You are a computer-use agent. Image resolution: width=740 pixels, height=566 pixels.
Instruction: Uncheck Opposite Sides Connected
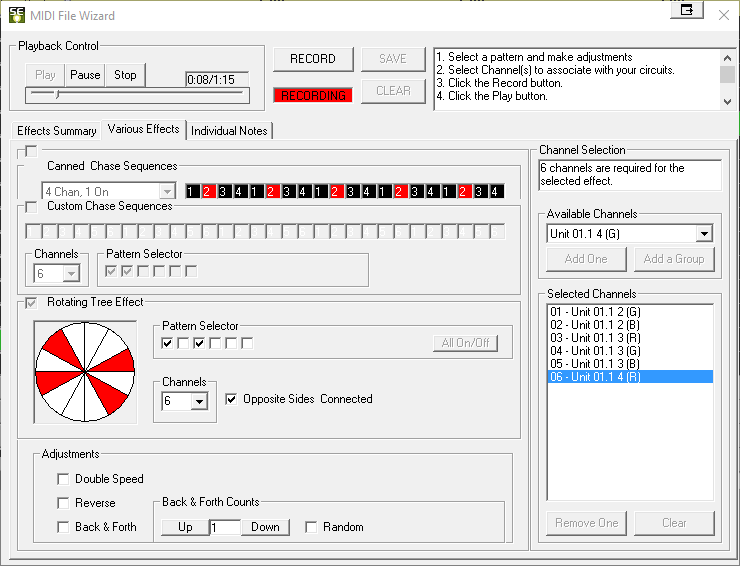pyautogui.click(x=231, y=399)
